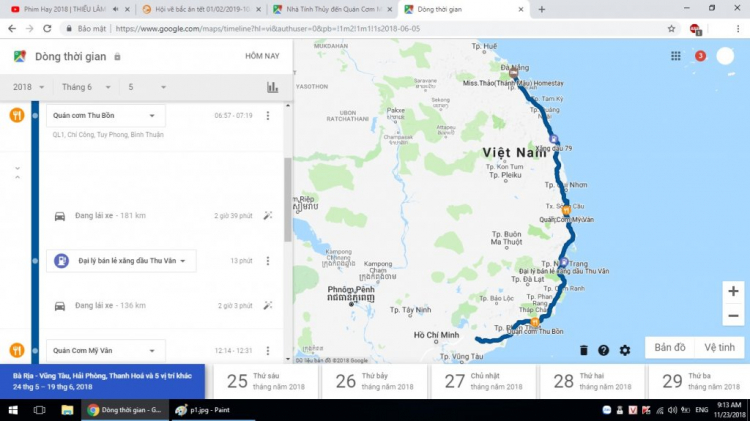Click the privacy lock icon next to Dòng thời gian
The image size is (750, 421).
117,56
